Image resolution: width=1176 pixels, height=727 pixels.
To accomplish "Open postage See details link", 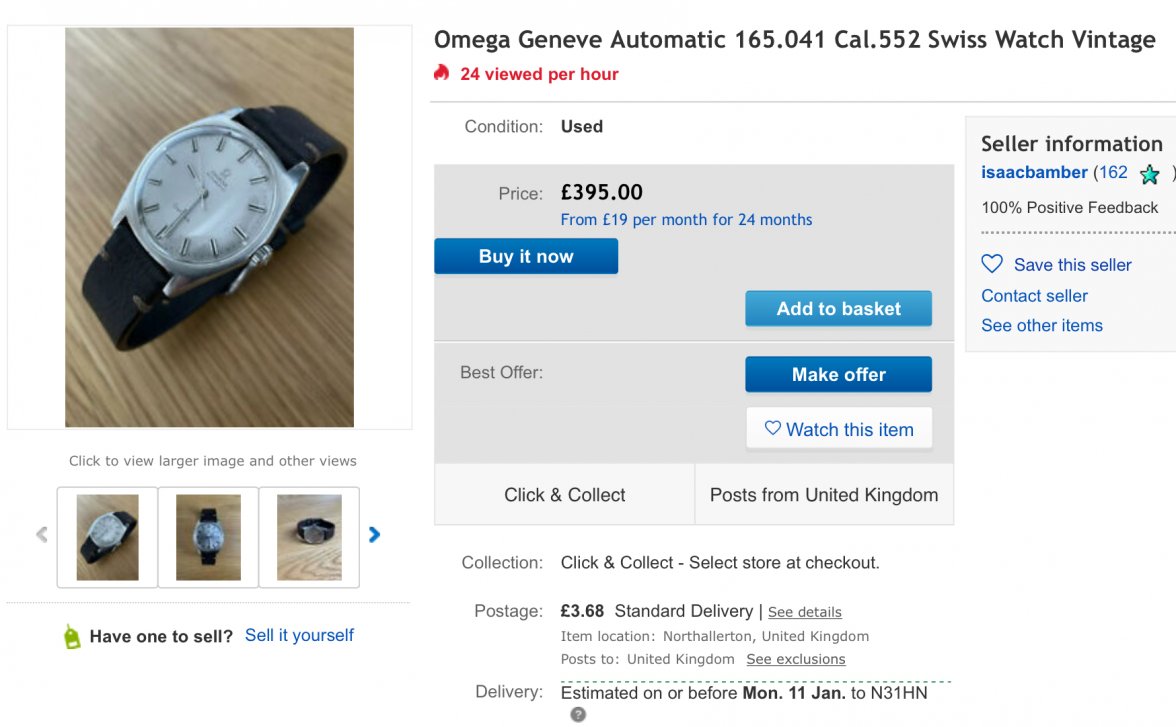I will [804, 612].
